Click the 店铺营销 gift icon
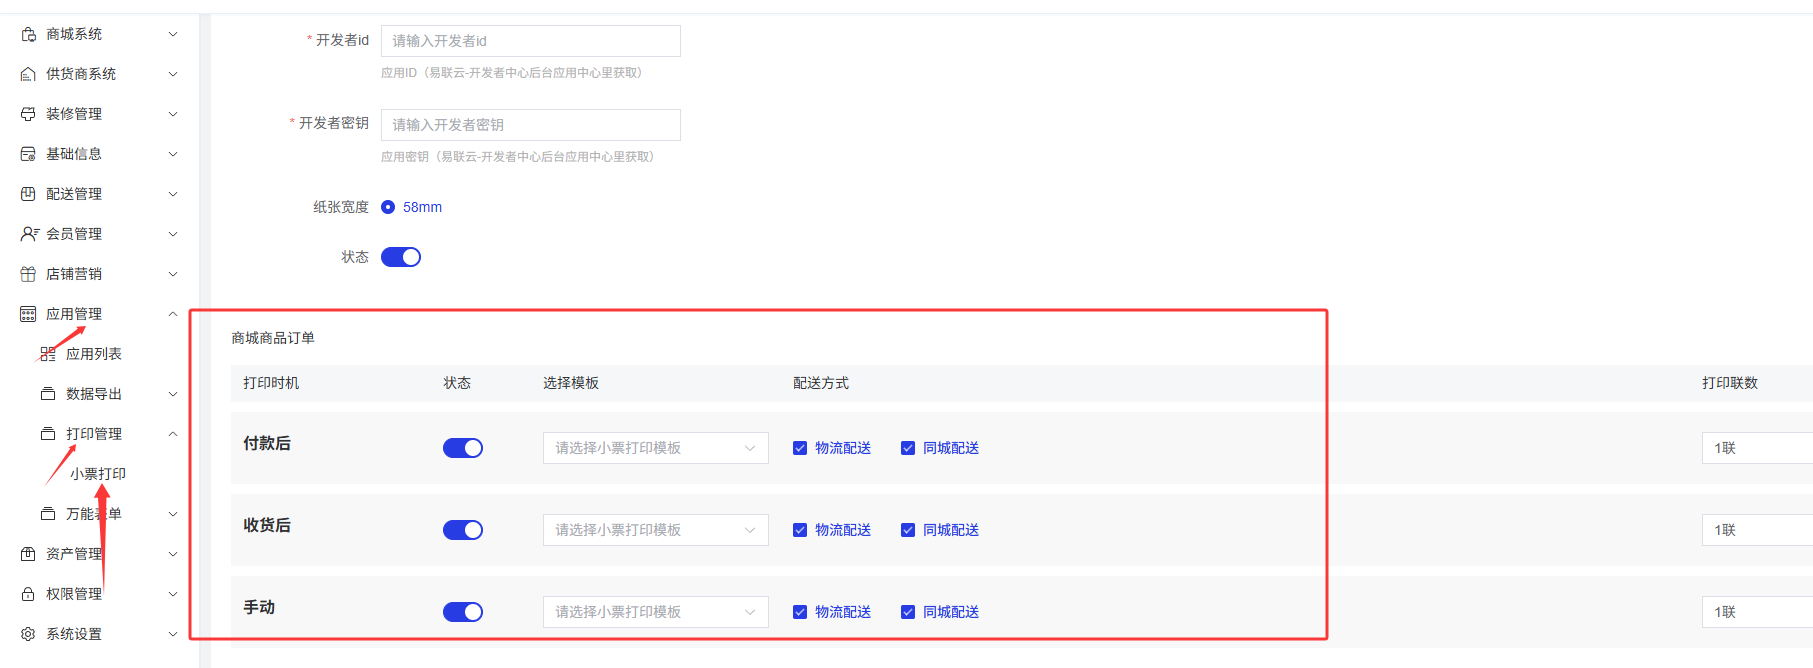 (x=28, y=274)
